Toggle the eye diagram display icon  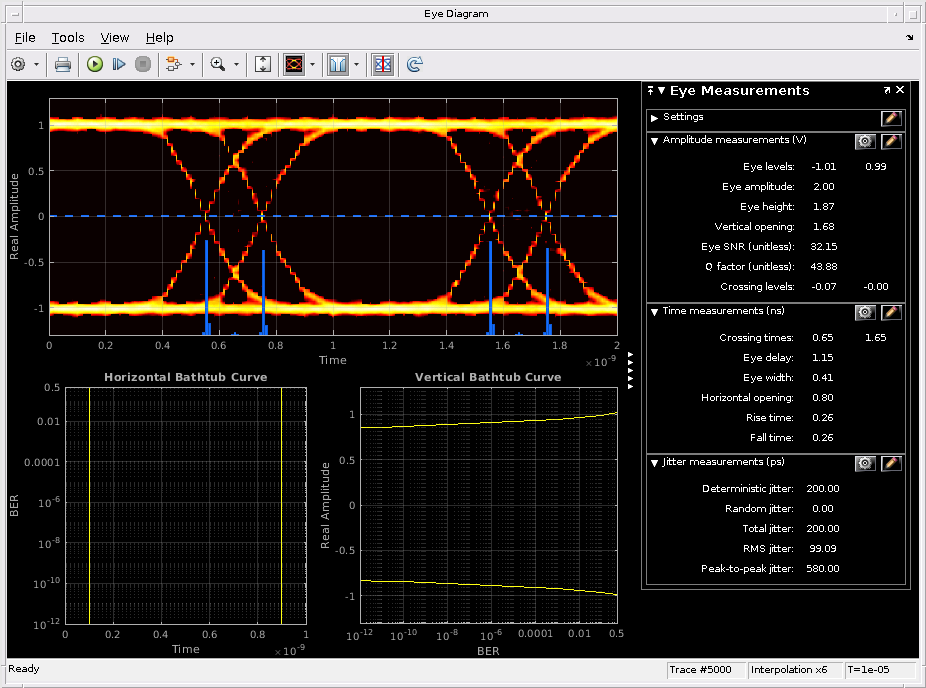tap(294, 64)
